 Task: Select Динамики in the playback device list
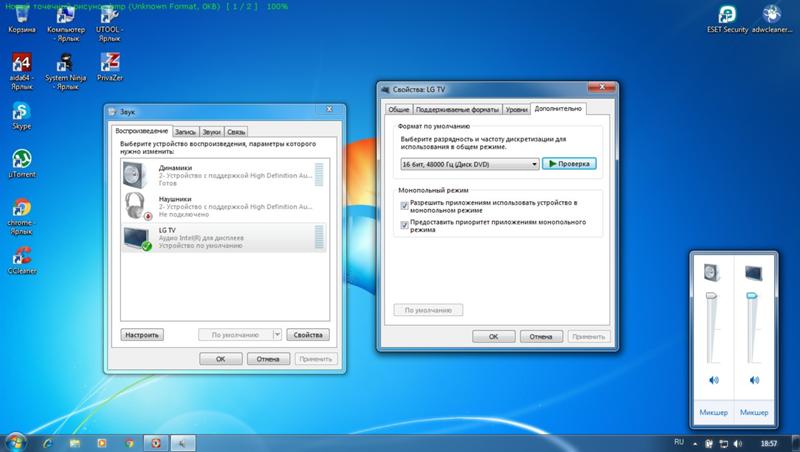pos(224,175)
